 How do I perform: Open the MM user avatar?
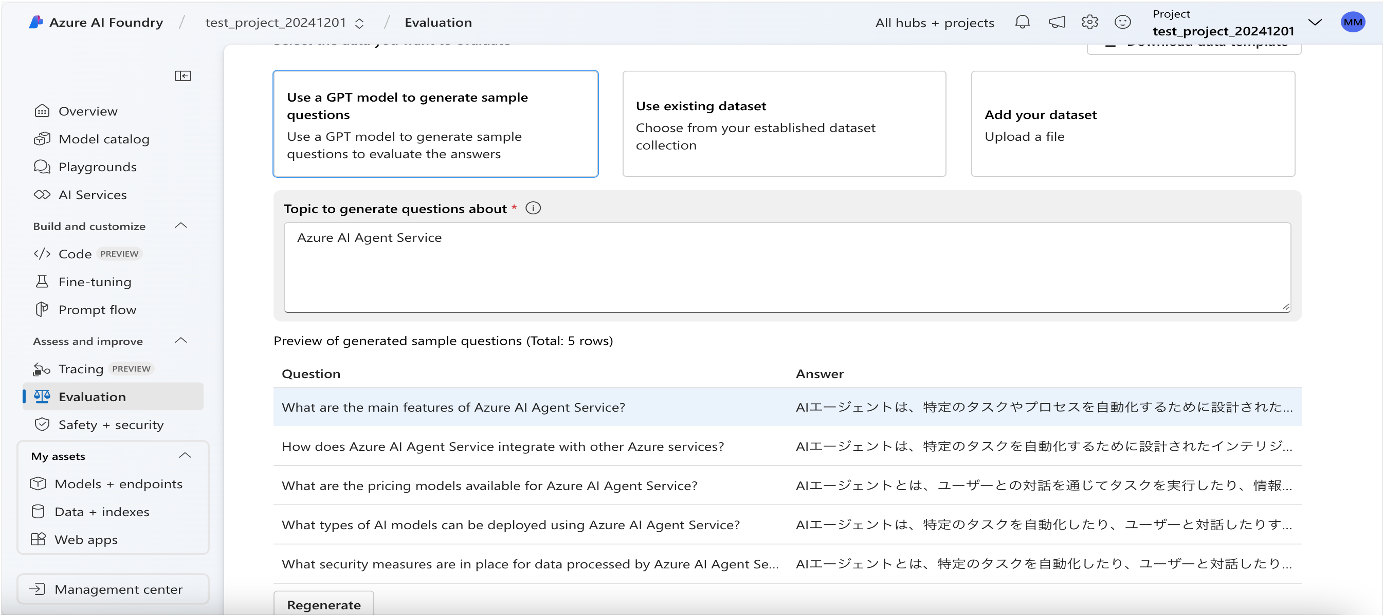(x=1353, y=22)
